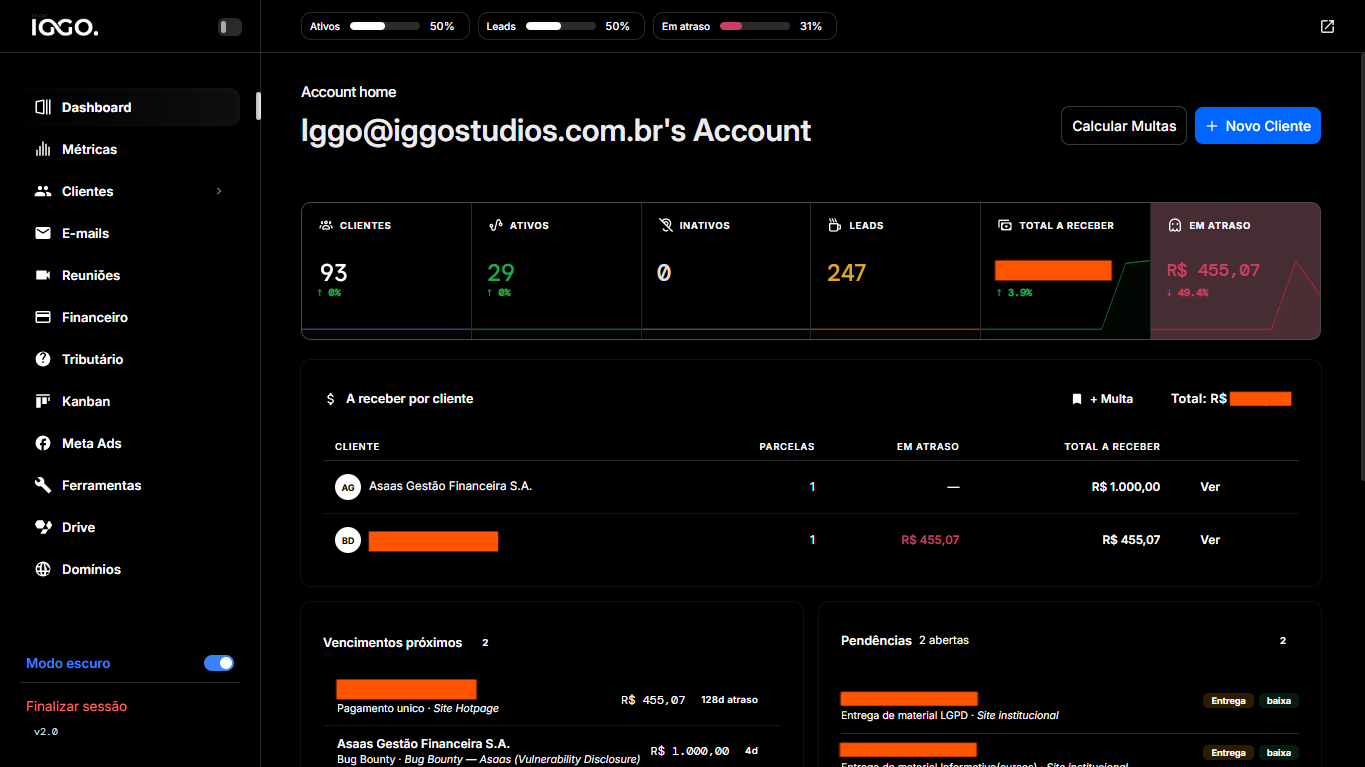Click the R$ 1.000,00 total a receber cell
The height and width of the screenshot is (767, 1365).
(x=1126, y=487)
